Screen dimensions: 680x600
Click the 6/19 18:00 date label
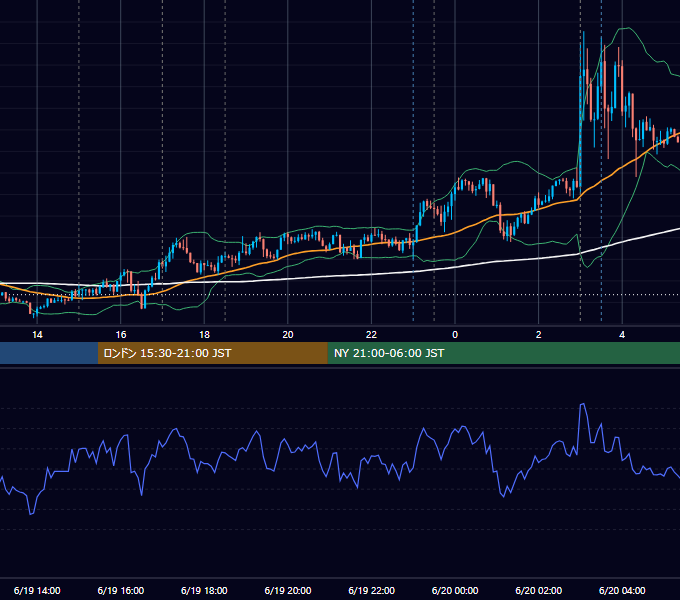pos(204,590)
